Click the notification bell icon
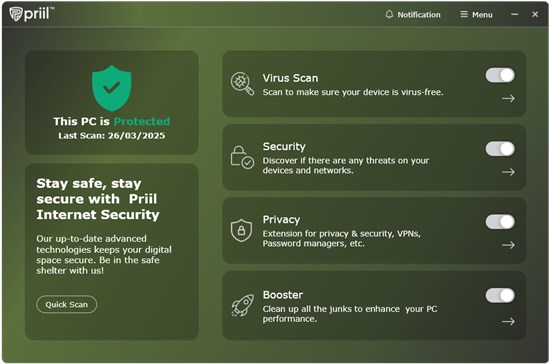 pos(389,14)
